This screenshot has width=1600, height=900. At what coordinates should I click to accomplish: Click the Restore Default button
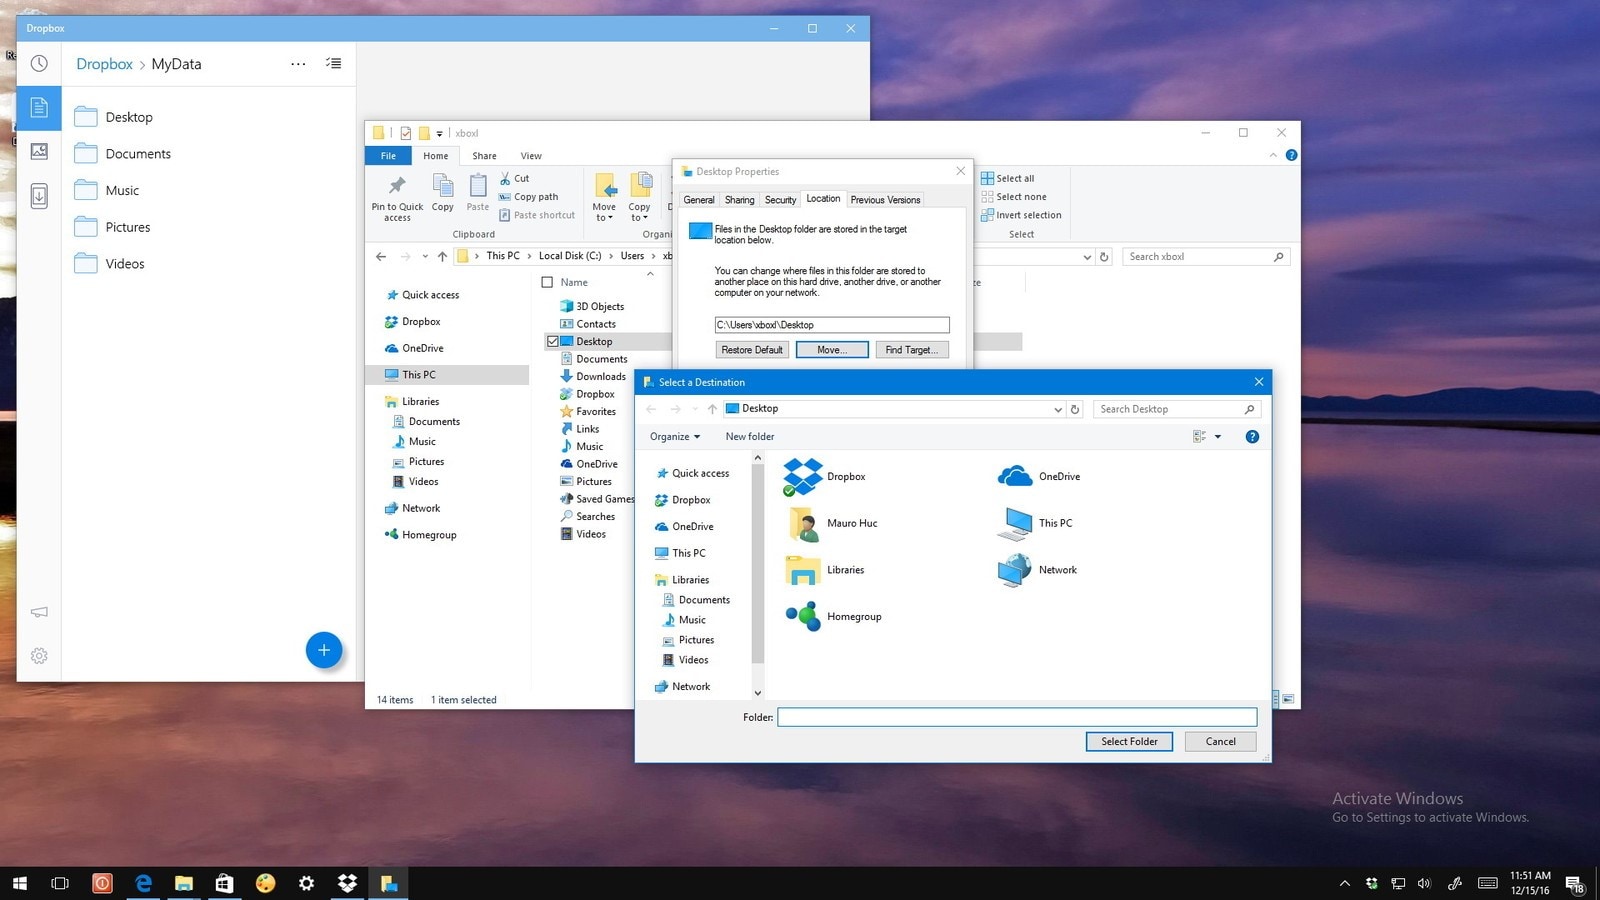[752, 350]
